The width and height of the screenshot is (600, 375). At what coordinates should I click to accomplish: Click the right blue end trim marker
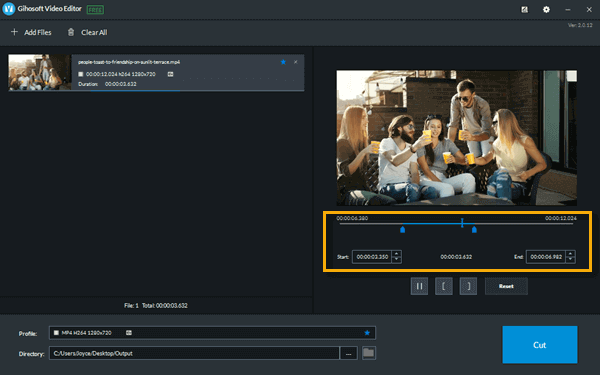tap(474, 229)
